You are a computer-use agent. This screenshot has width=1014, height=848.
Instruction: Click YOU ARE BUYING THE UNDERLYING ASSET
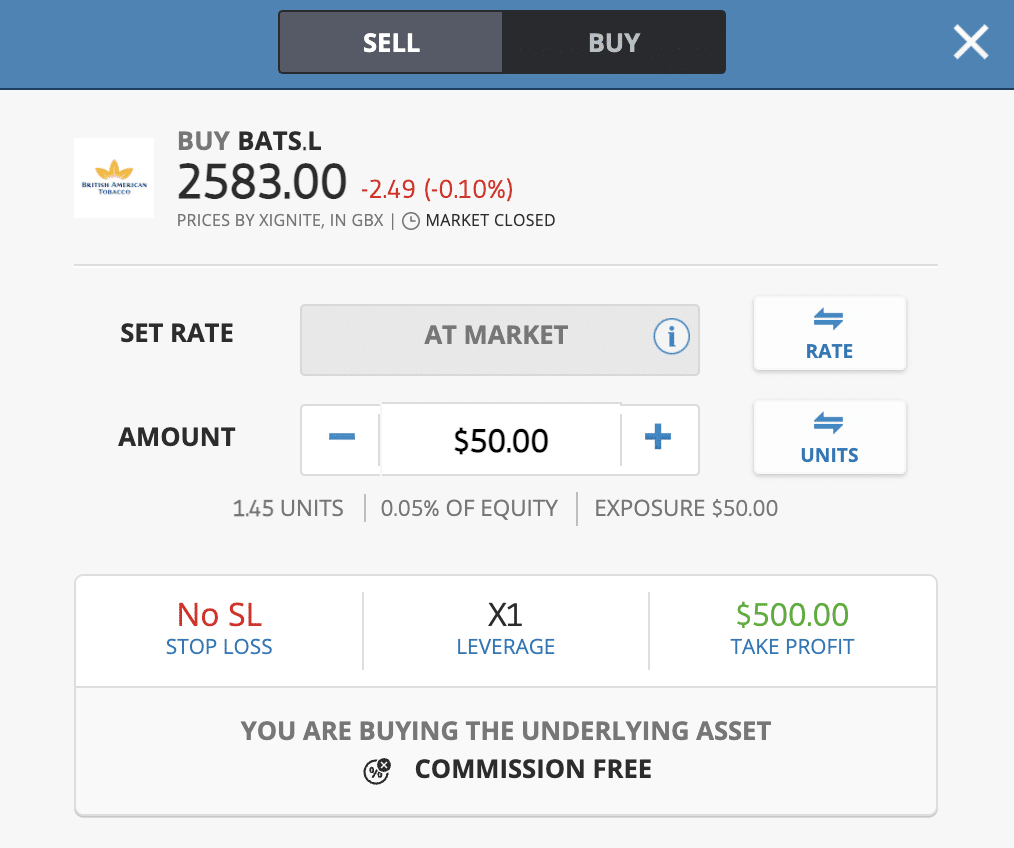click(506, 731)
